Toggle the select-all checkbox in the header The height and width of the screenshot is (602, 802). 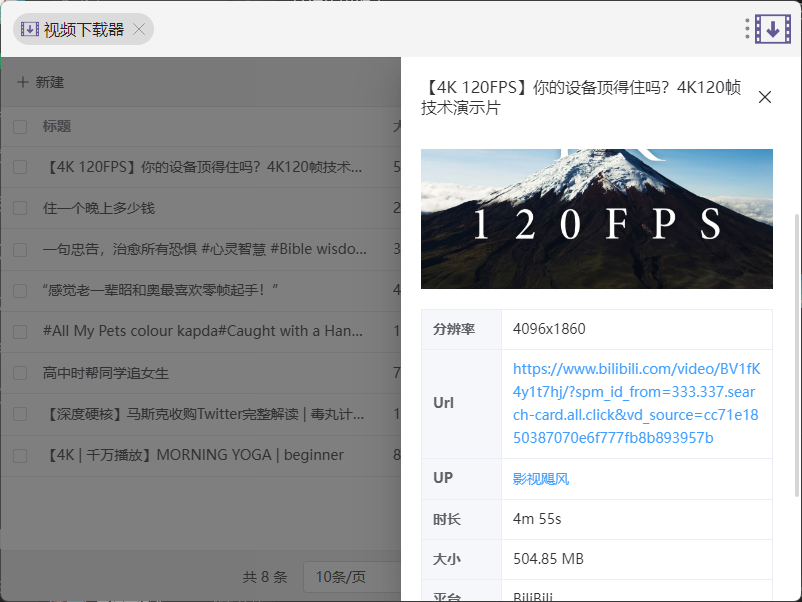click(x=20, y=127)
